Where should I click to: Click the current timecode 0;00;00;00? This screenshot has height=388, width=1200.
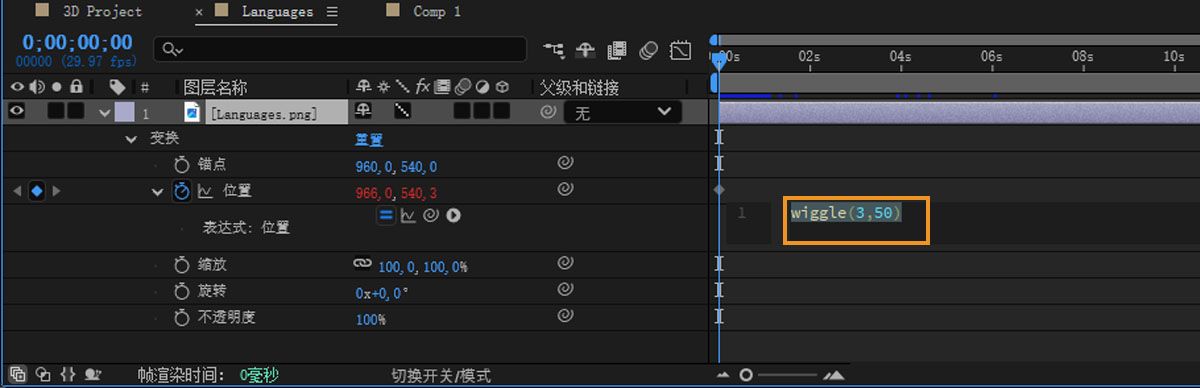(77, 42)
